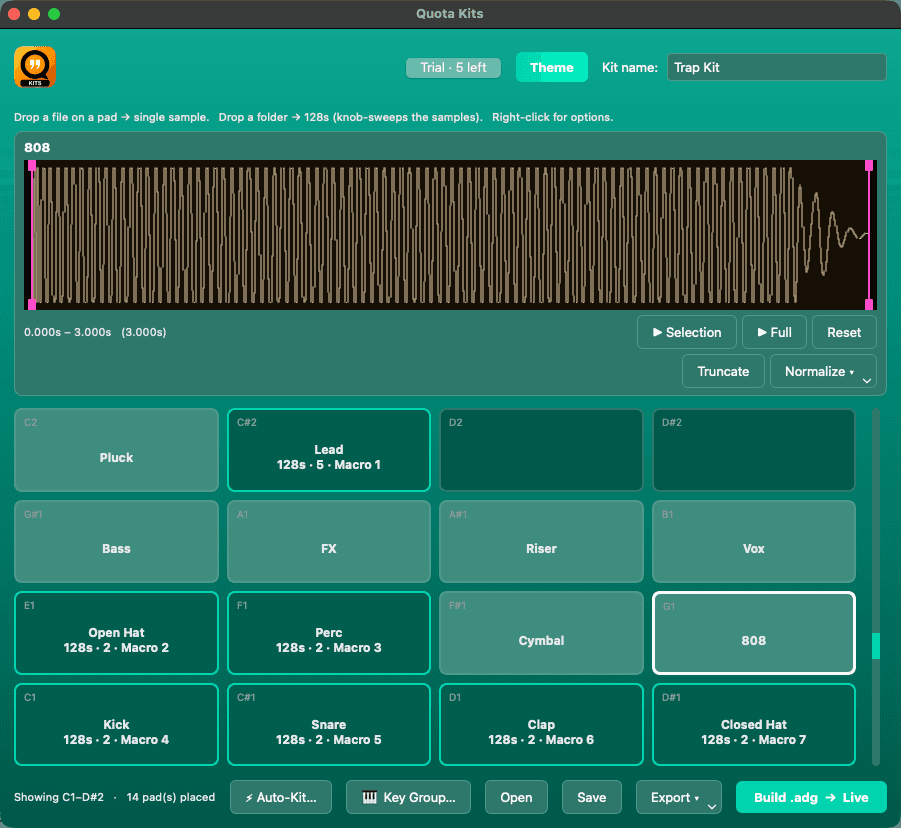901x828 pixels.
Task: Select the Vox pad on B1
Action: tap(754, 541)
